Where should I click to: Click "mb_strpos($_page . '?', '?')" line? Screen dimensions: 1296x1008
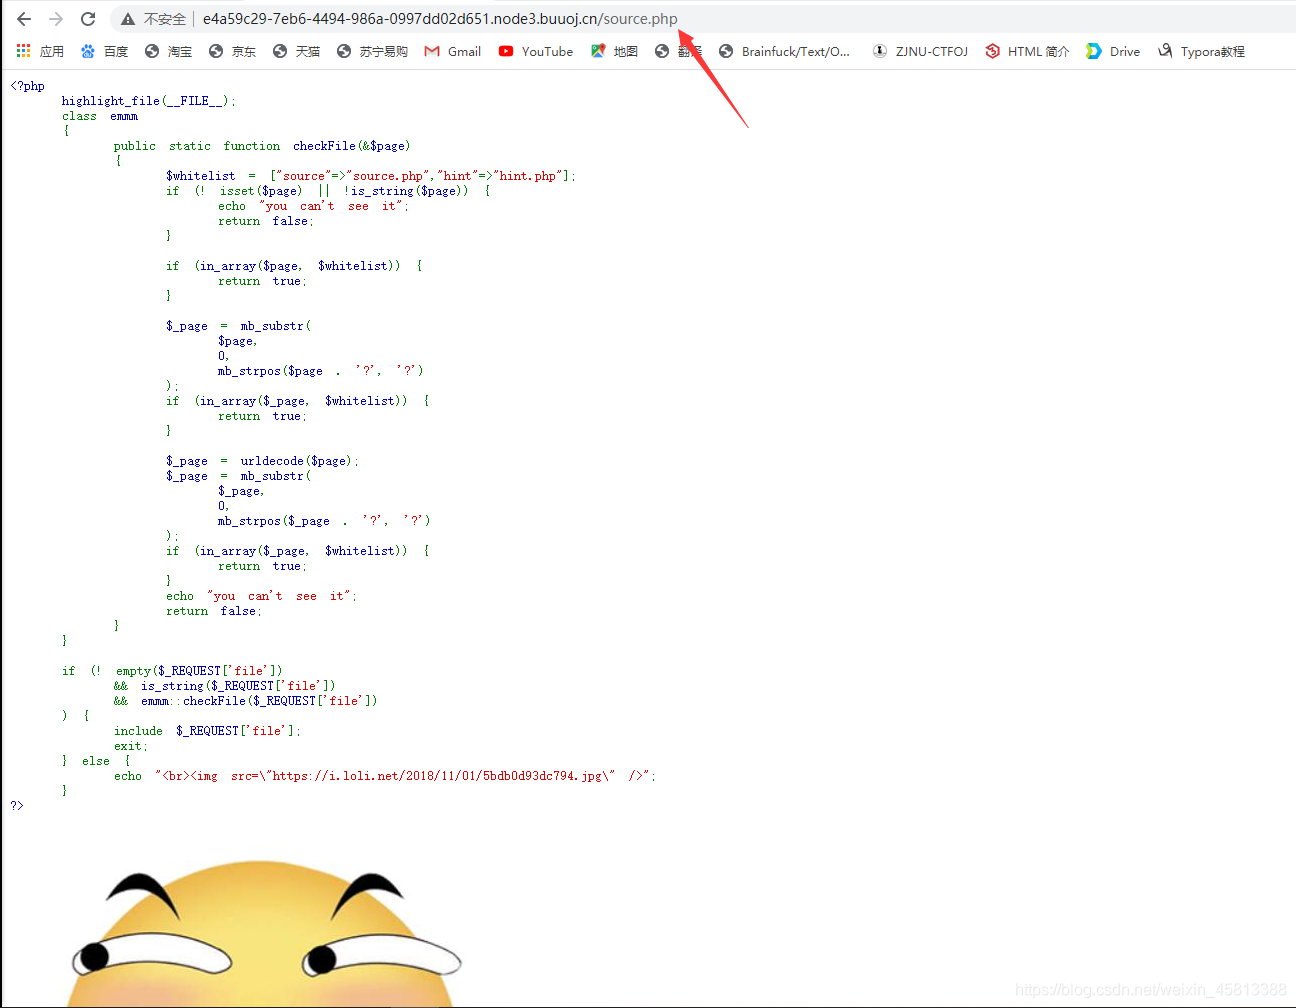point(324,521)
